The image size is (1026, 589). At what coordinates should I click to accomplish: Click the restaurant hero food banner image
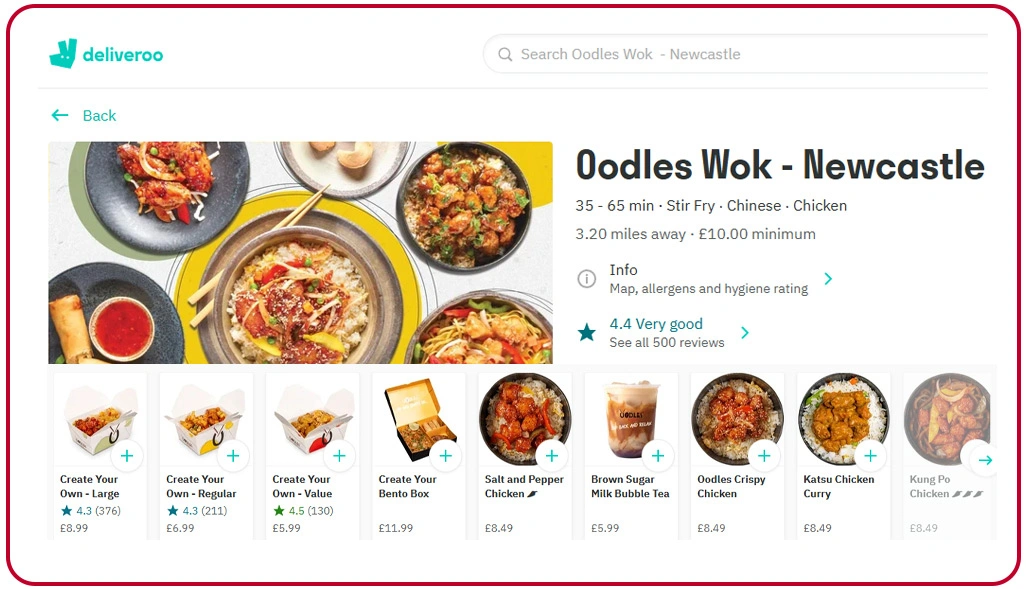300,253
